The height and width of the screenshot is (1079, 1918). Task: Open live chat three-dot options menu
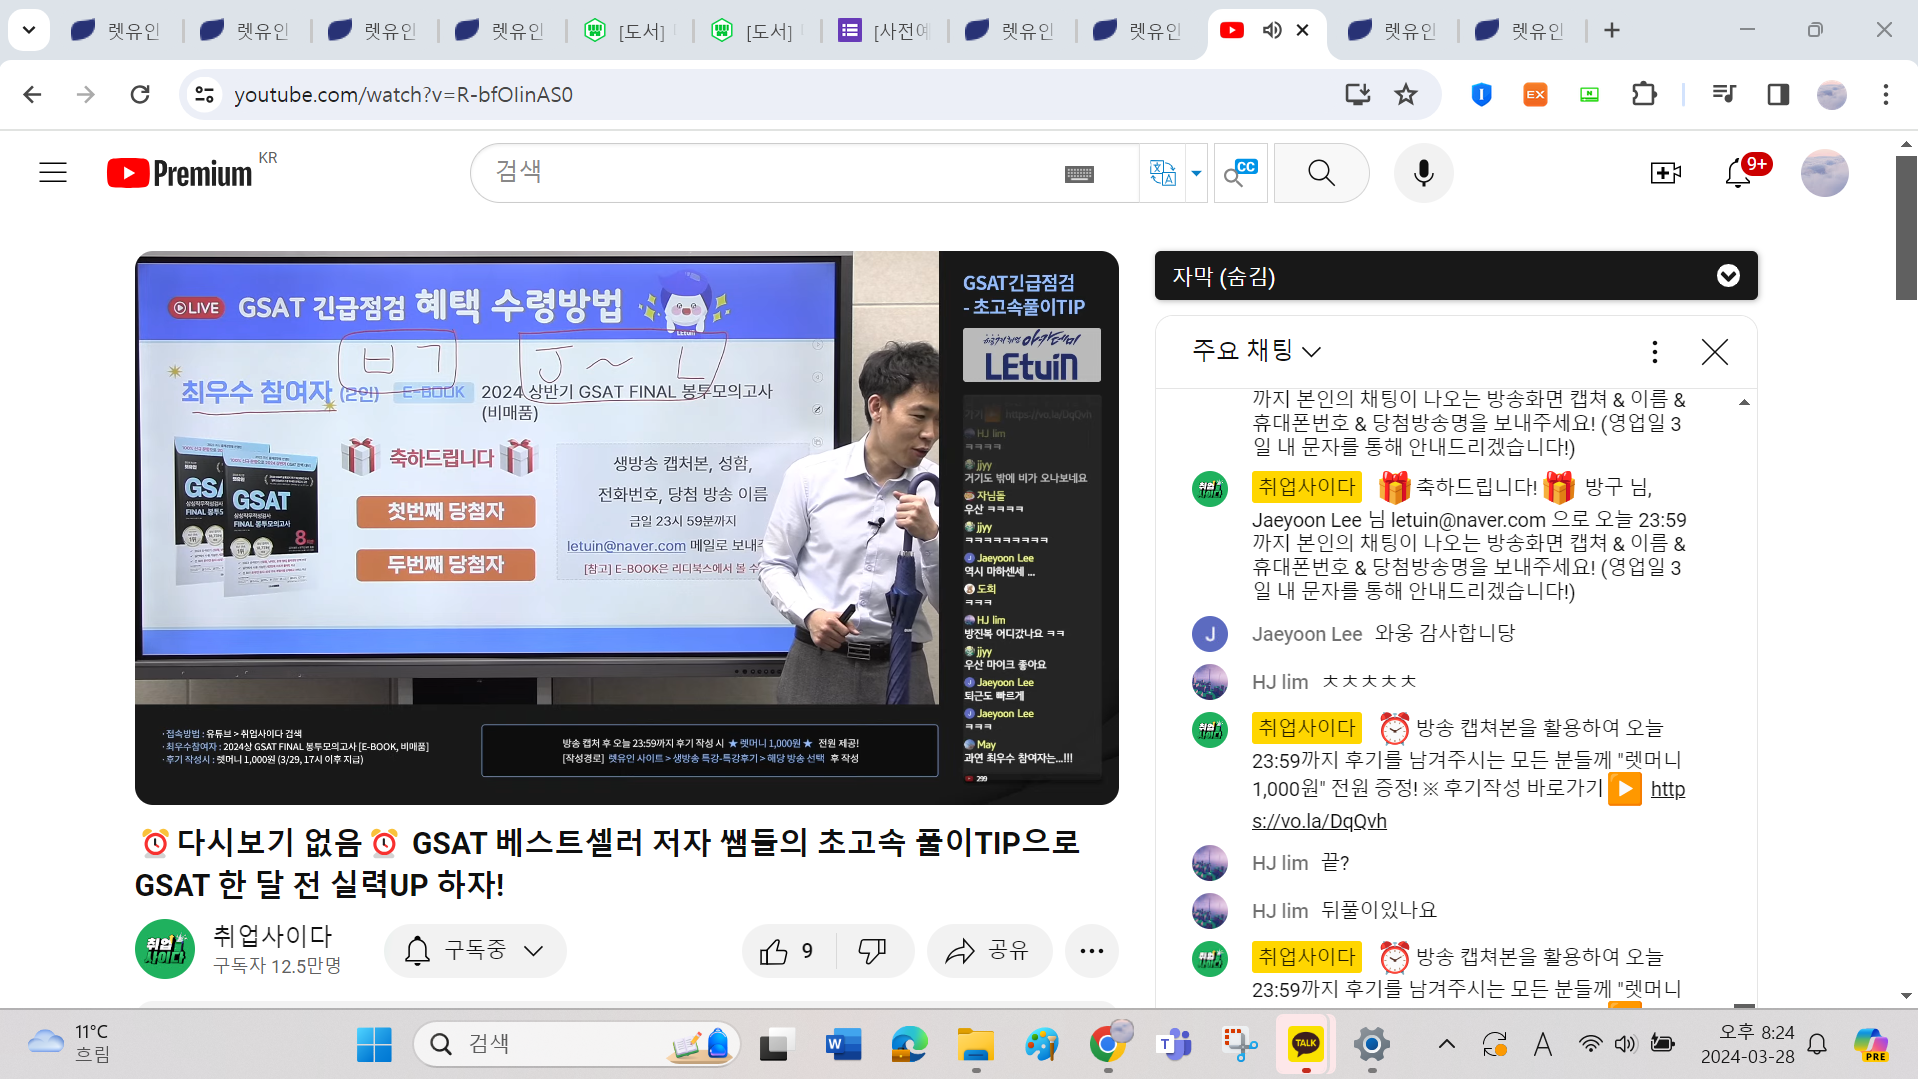click(x=1655, y=351)
